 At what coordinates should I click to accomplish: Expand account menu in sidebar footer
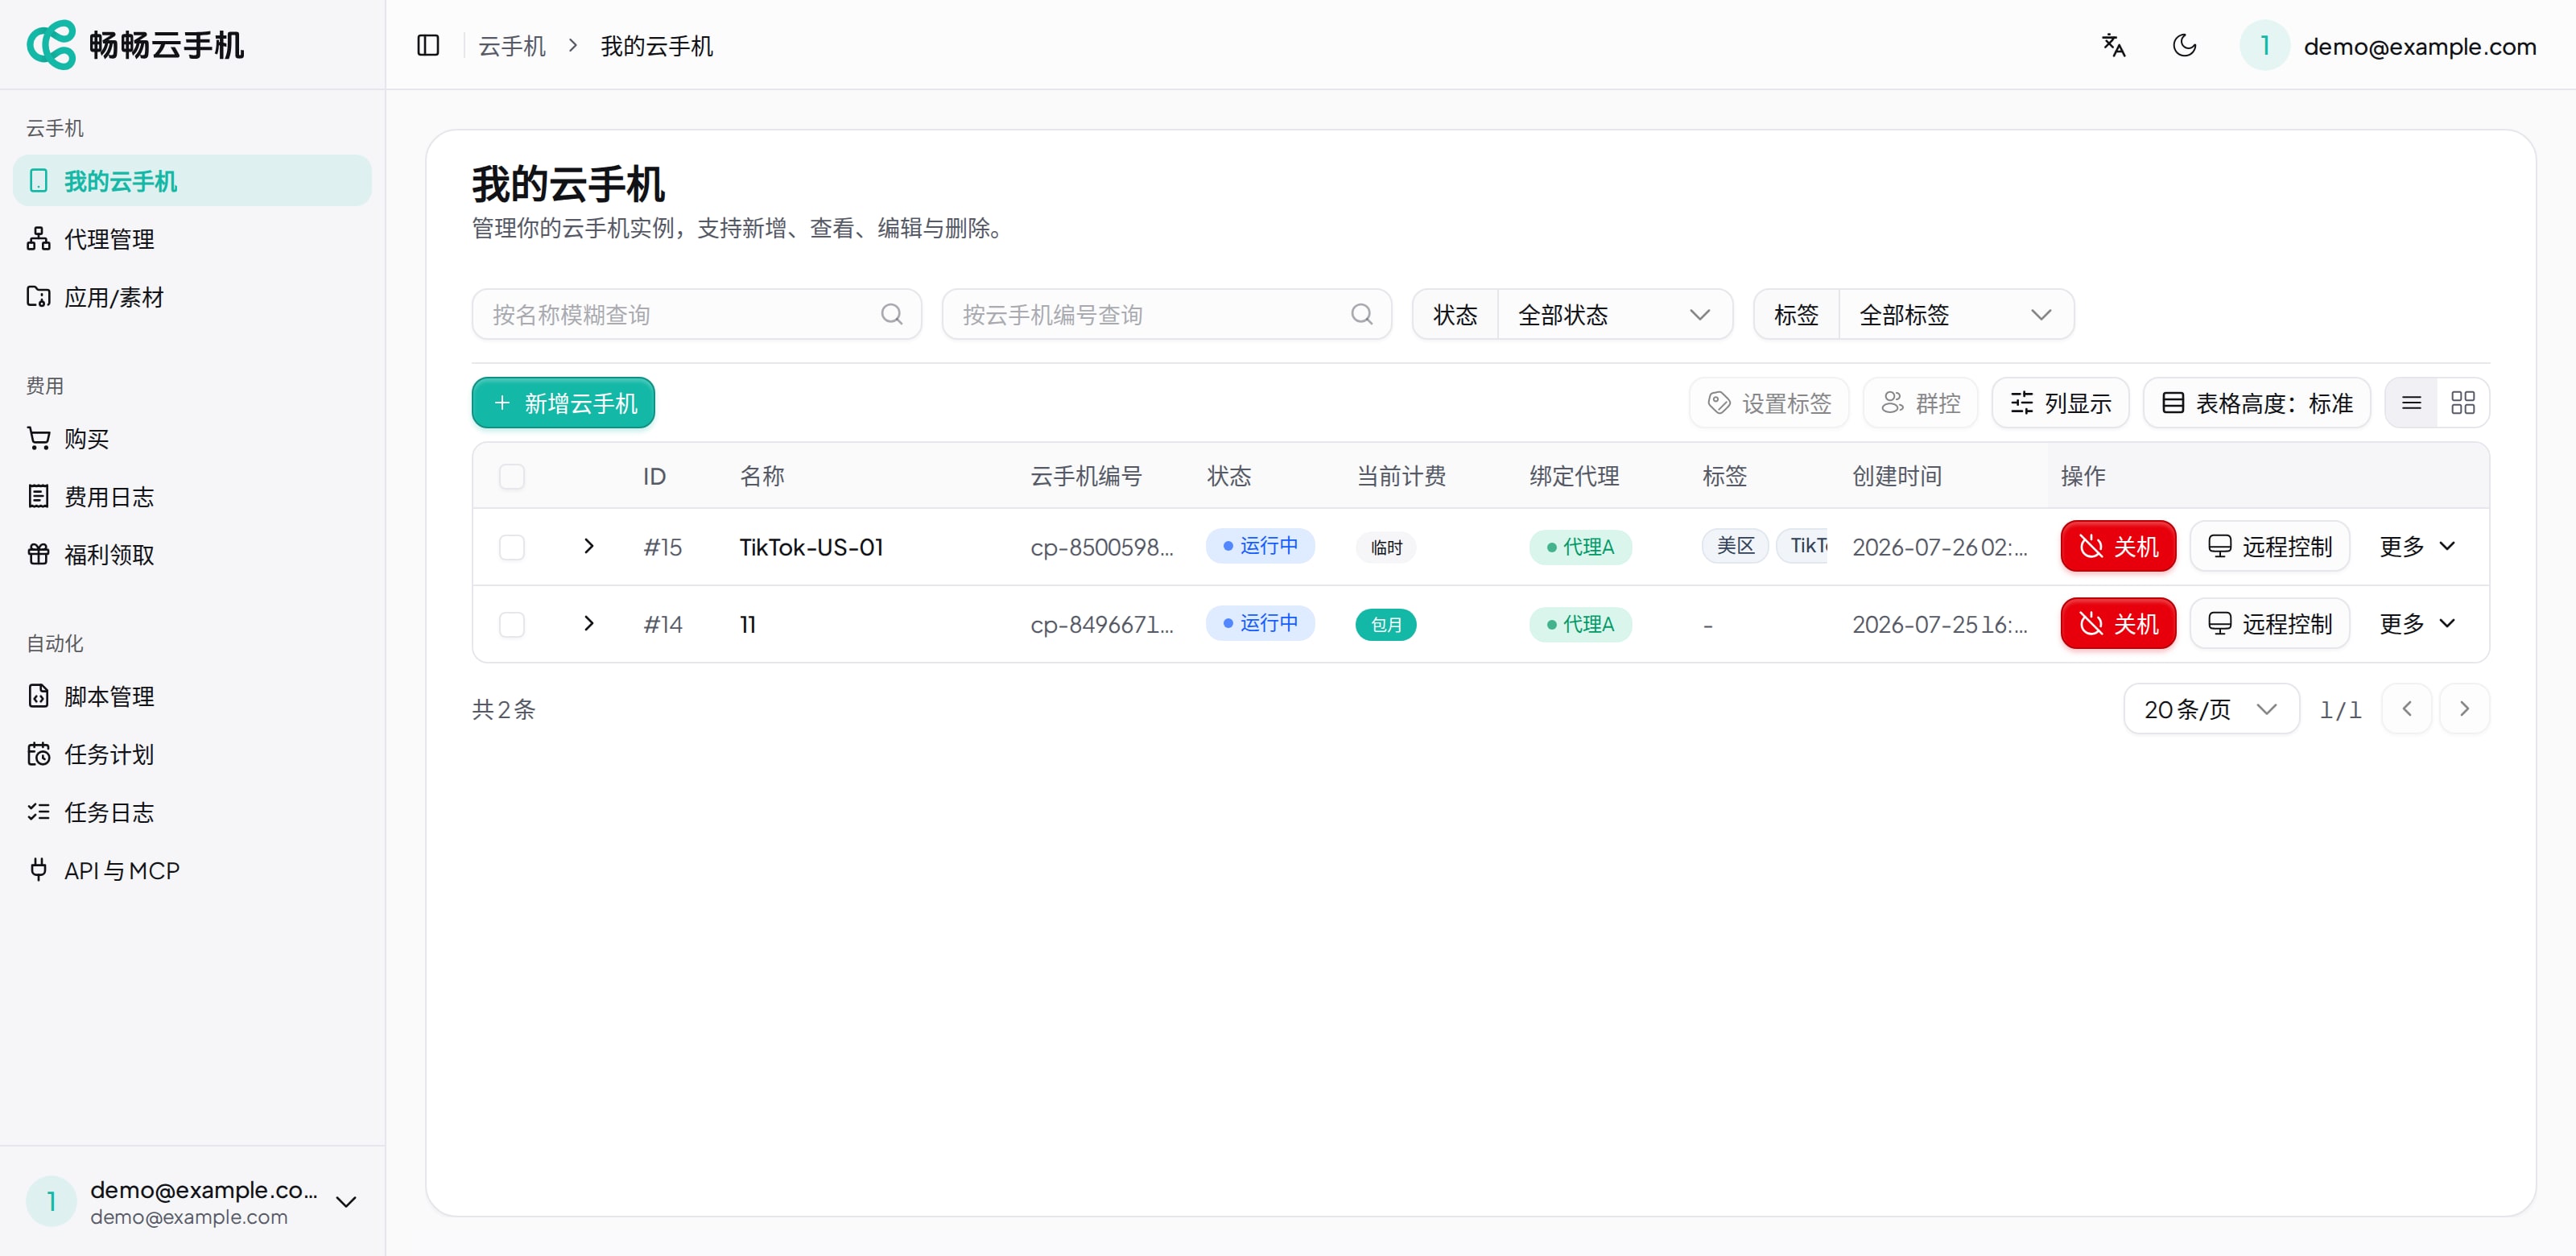(346, 1201)
